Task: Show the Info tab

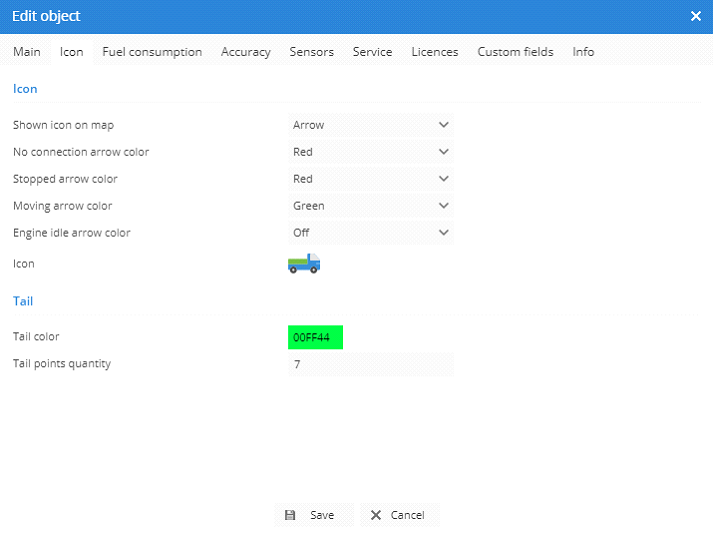Action: [583, 52]
